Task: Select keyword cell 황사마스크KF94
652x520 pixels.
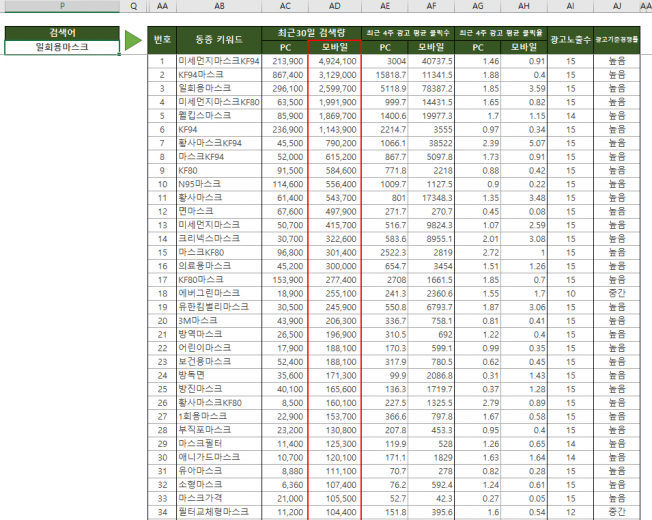Action: (x=219, y=143)
